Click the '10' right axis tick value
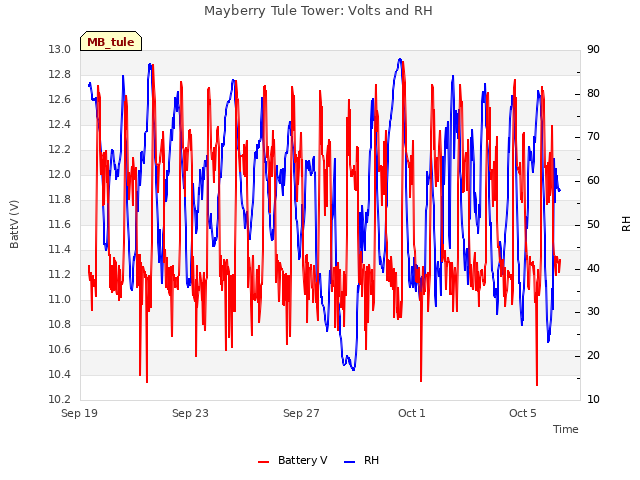 [593, 400]
